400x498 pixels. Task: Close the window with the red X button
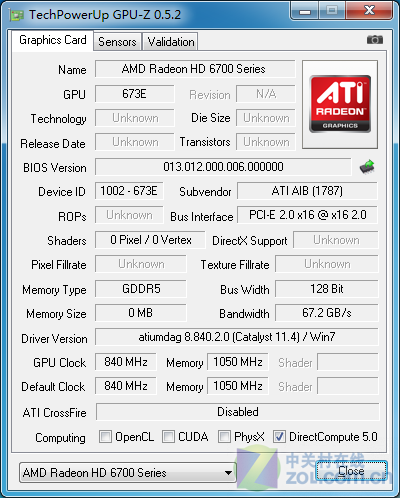[369, 11]
